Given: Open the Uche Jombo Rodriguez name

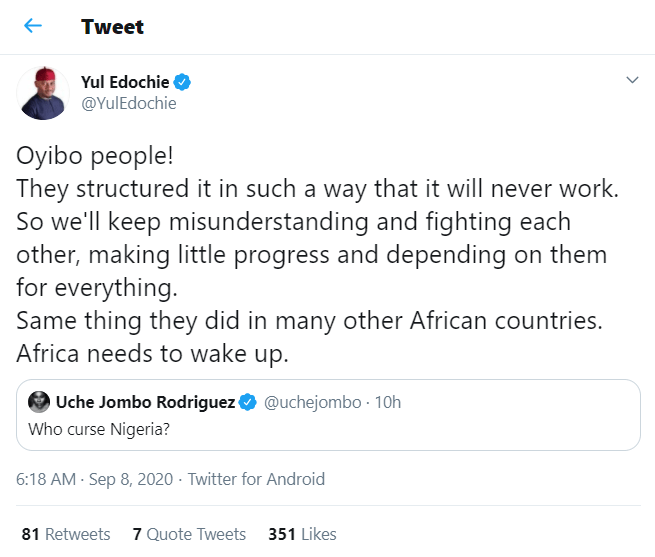Looking at the screenshot, I should [146, 403].
